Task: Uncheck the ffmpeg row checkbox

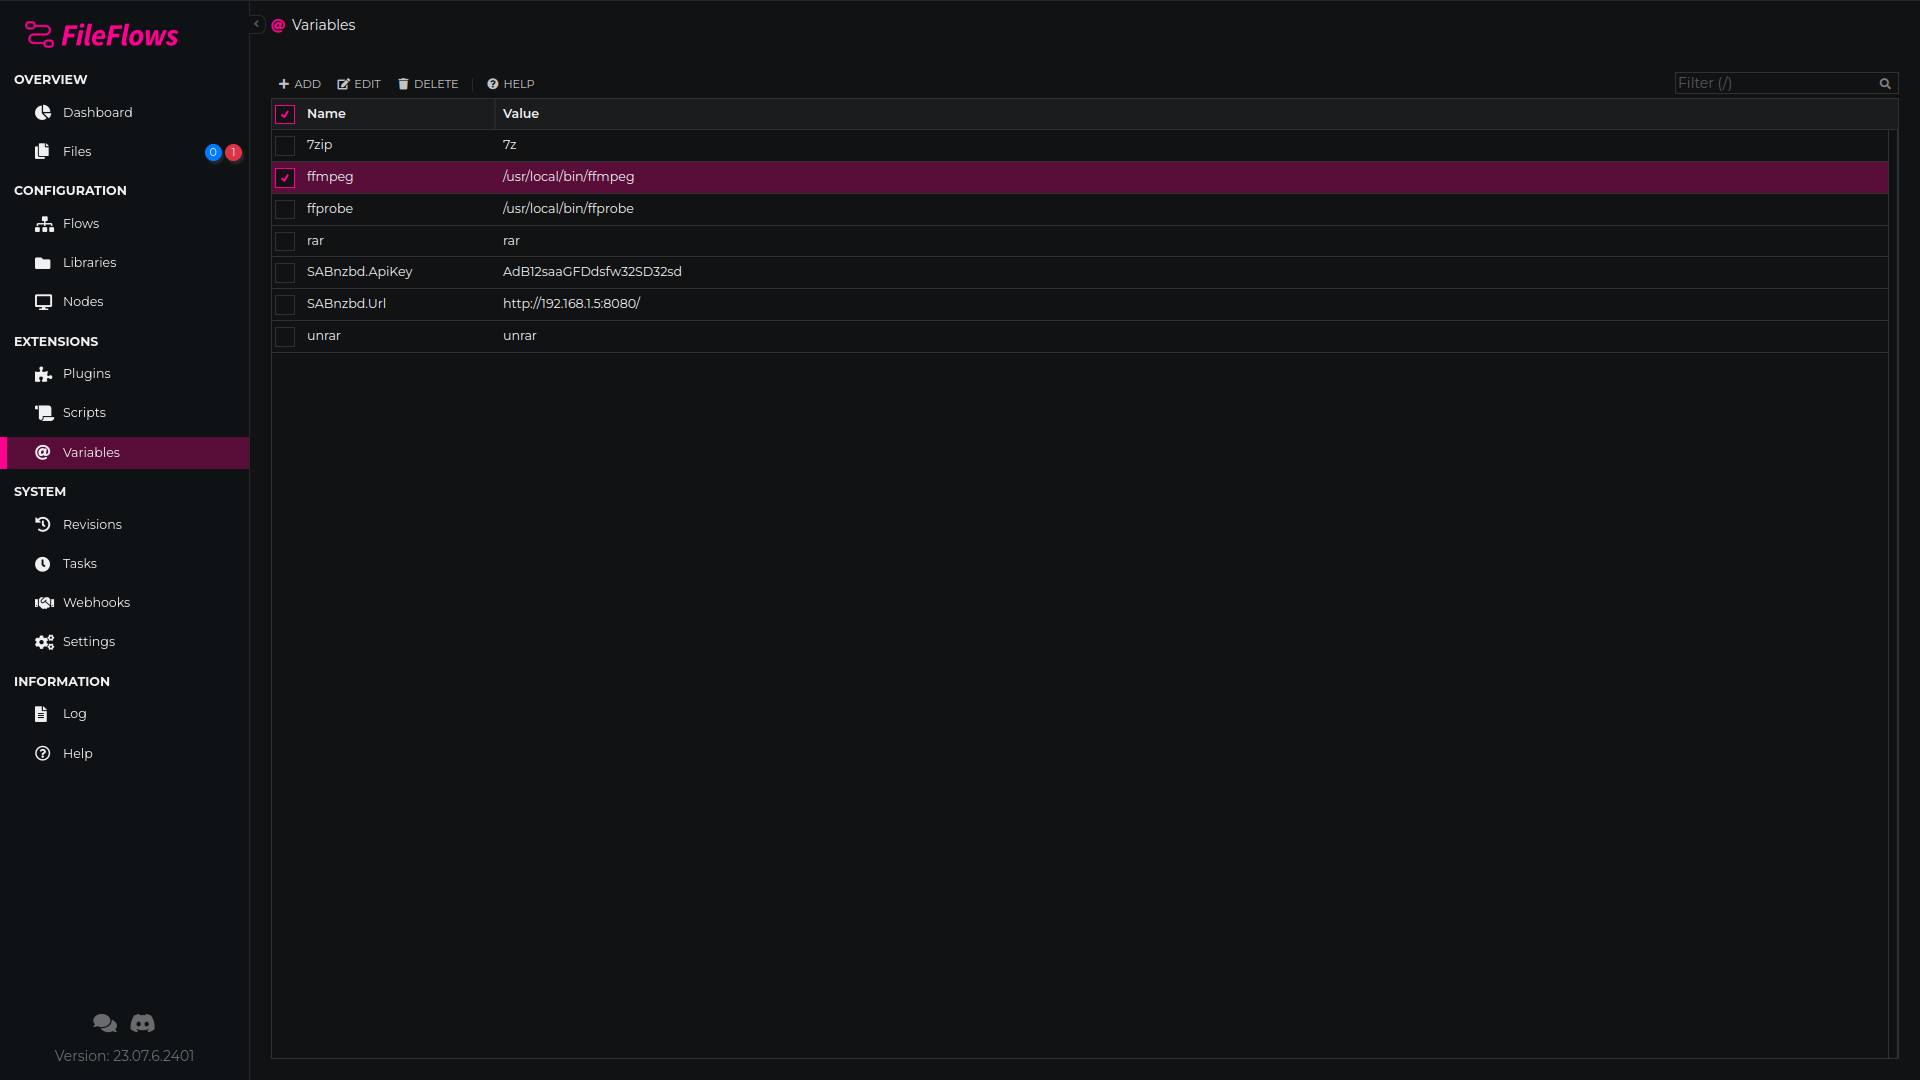Action: (285, 178)
